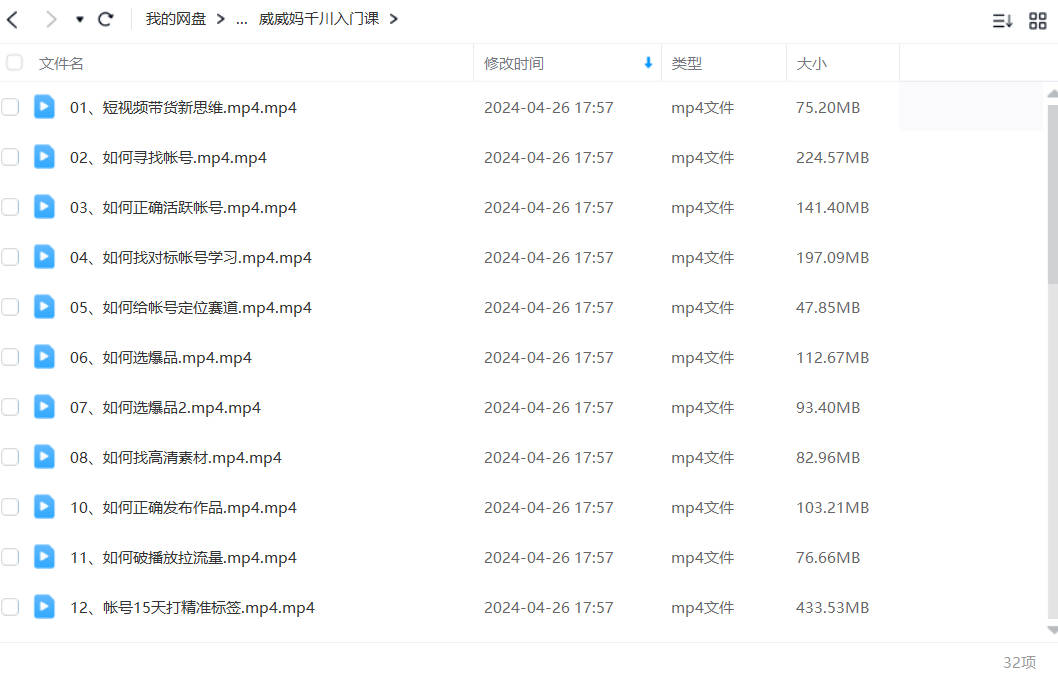Select file 07、如何选爆品2.mp4.mp4
This screenshot has width=1058, height=678.
coord(165,407)
